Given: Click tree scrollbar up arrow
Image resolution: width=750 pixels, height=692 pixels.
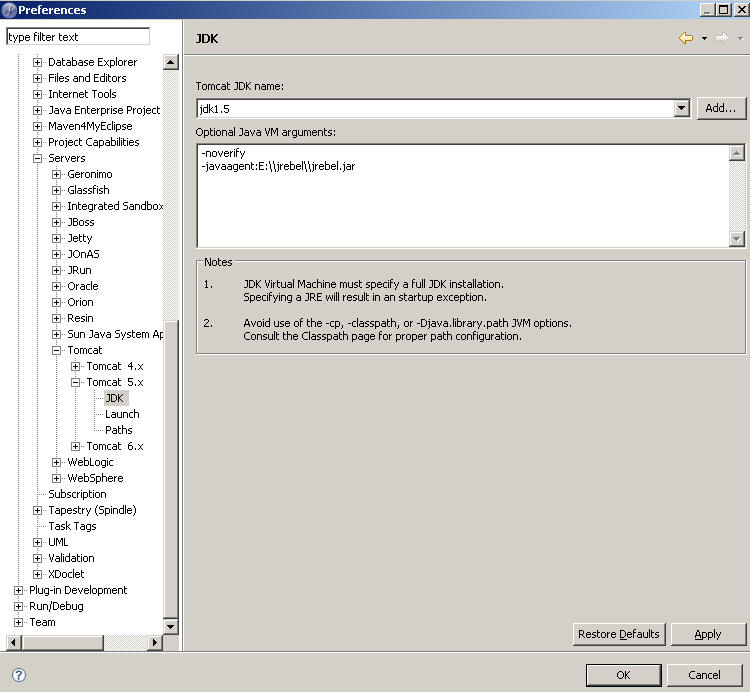Looking at the screenshot, I should [x=171, y=62].
